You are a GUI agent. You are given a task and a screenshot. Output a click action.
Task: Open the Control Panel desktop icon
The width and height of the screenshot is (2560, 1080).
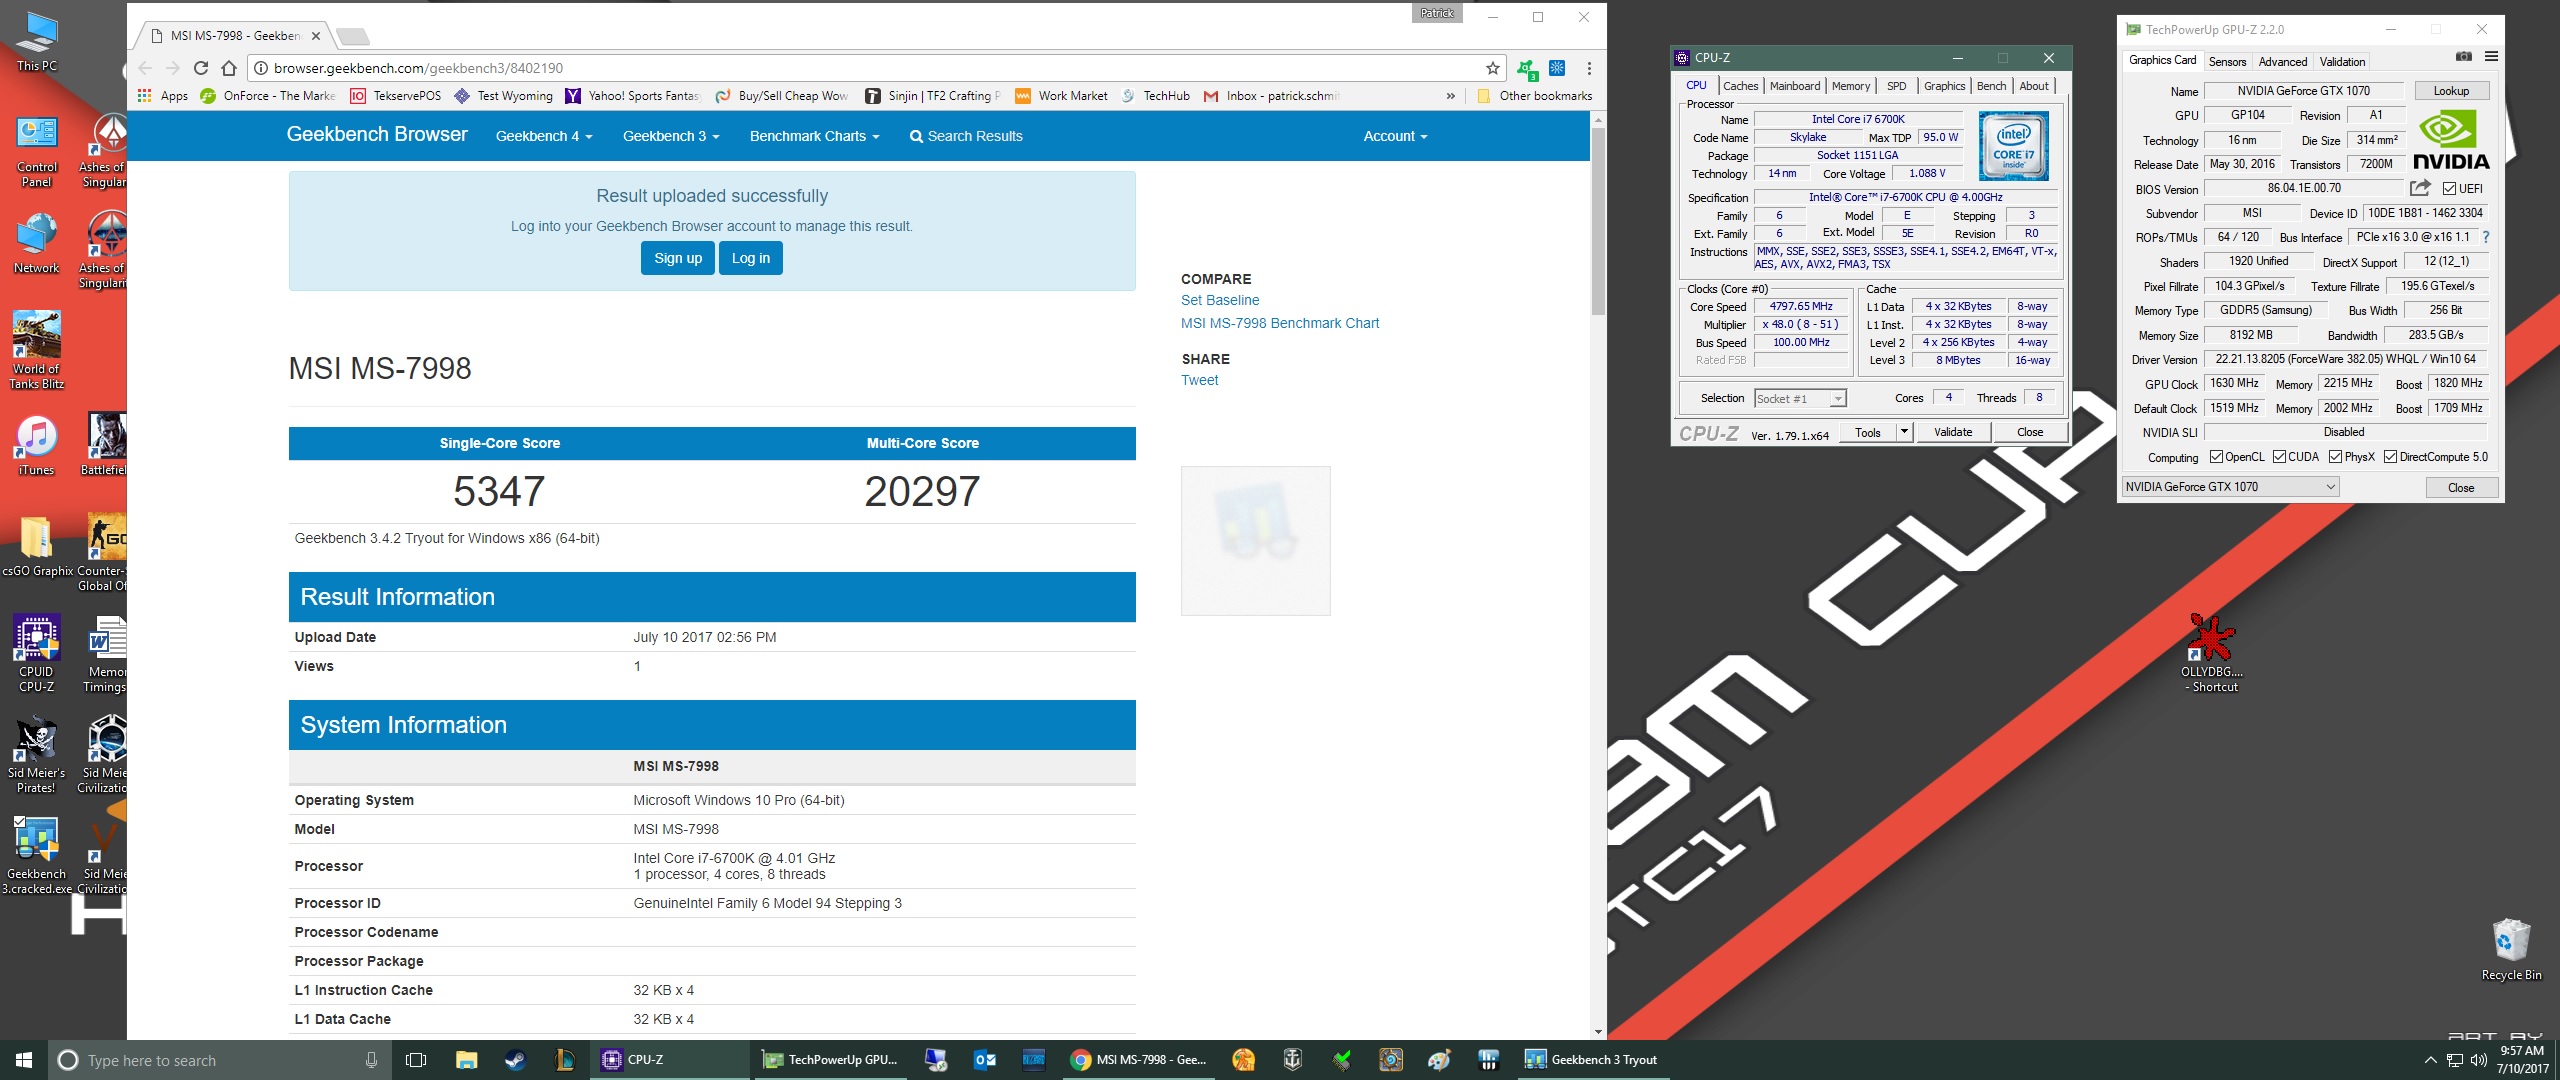pos(37,152)
